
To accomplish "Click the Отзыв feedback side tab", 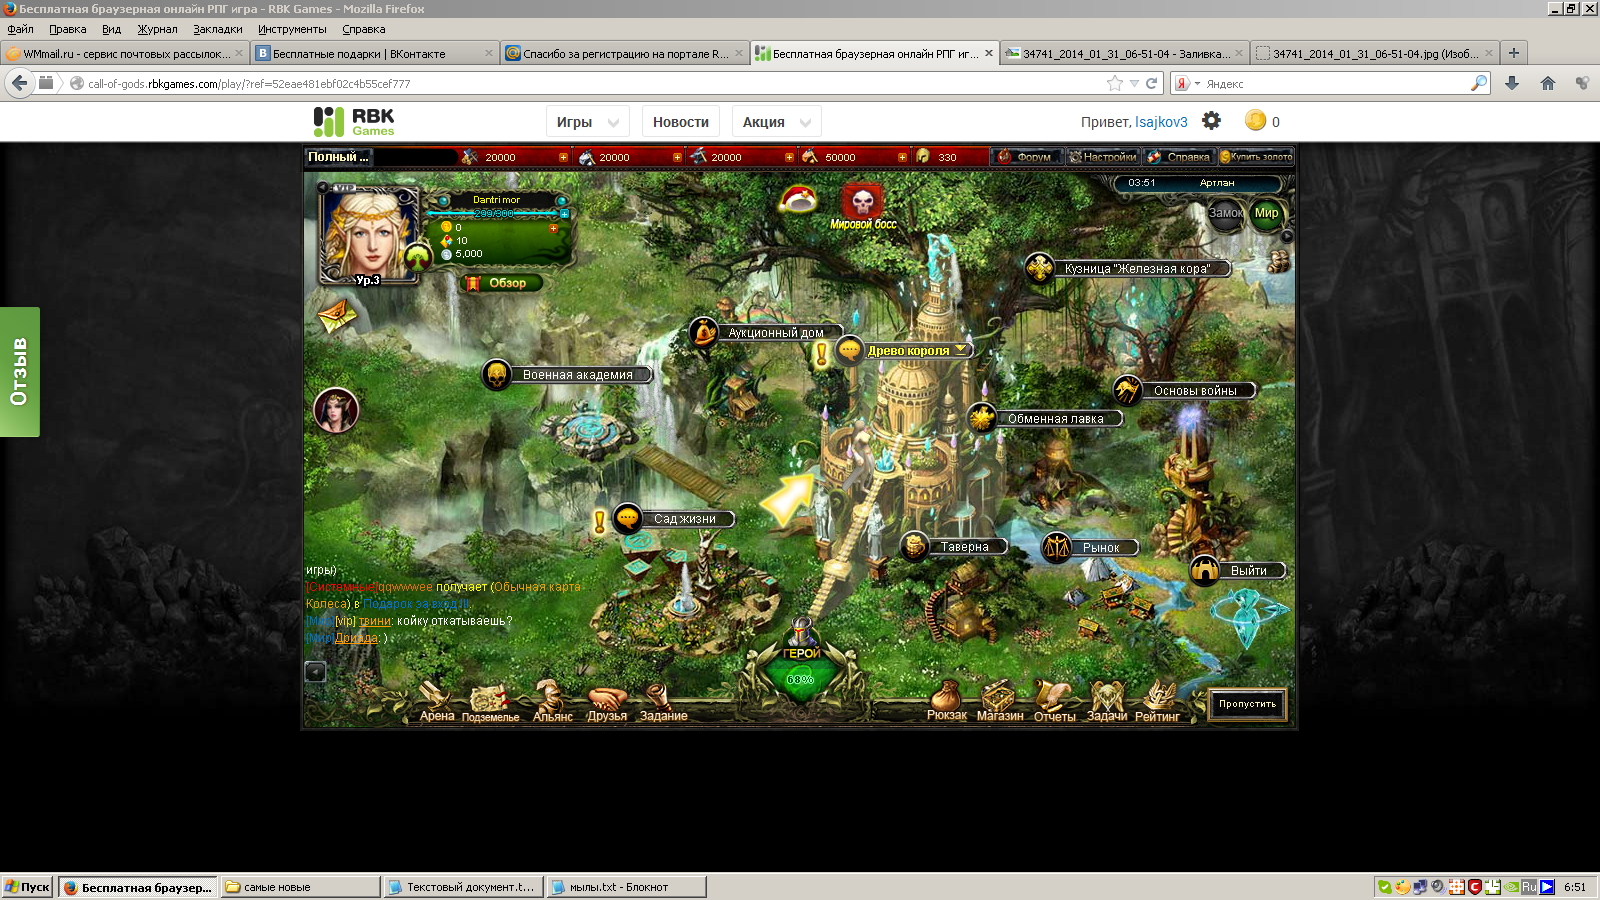I will coord(19,372).
